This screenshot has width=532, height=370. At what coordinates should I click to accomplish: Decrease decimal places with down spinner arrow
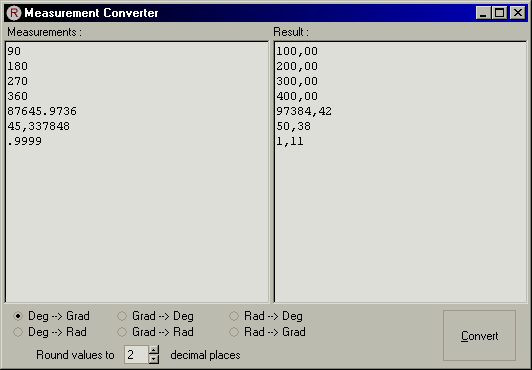click(154, 359)
